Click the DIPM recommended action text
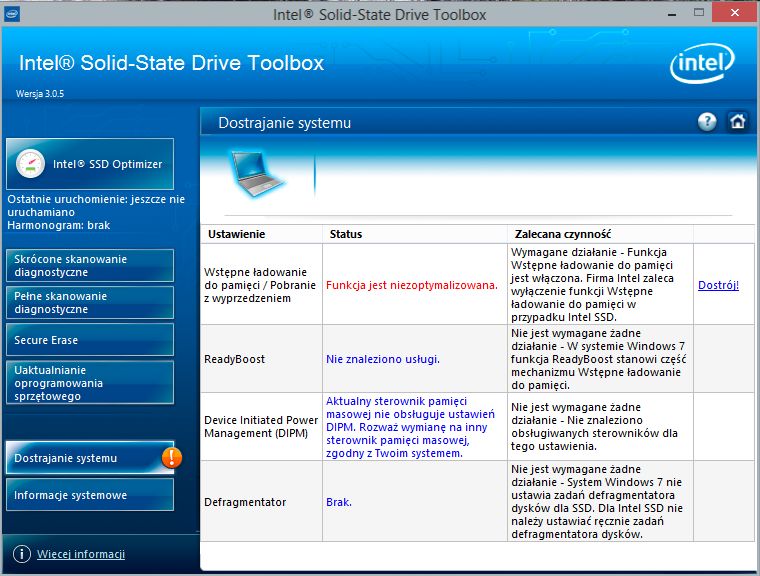 click(594, 427)
